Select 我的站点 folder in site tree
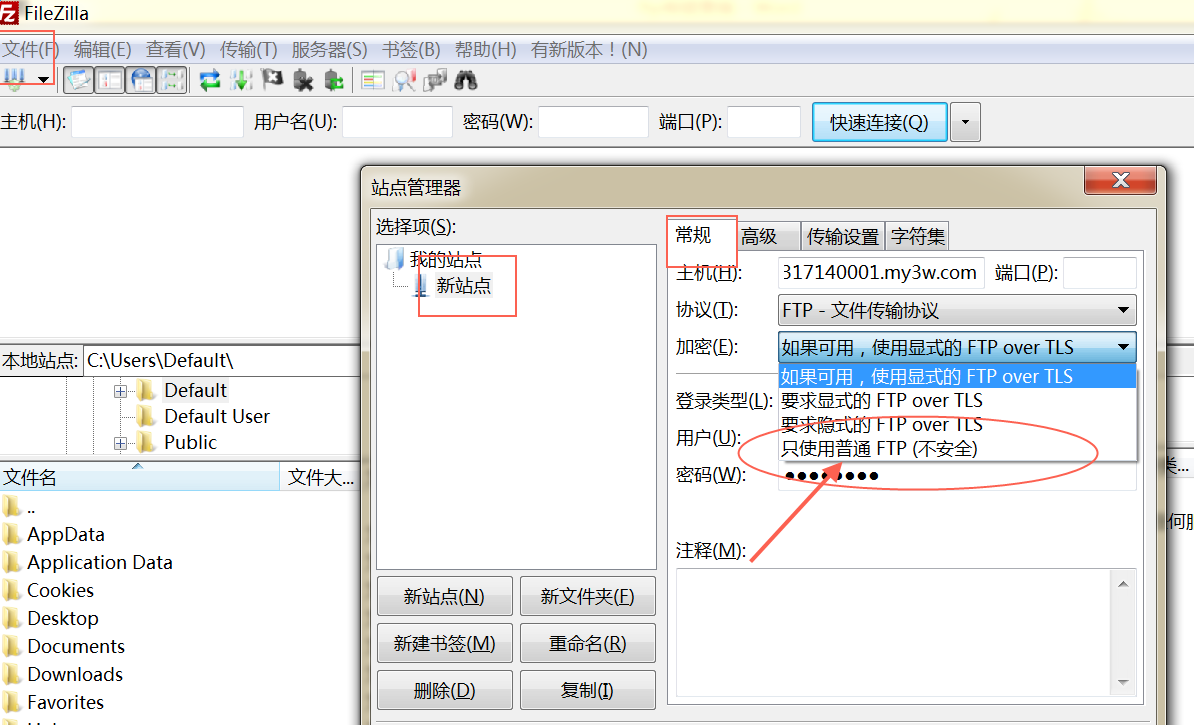This screenshot has width=1194, height=725. click(x=445, y=260)
